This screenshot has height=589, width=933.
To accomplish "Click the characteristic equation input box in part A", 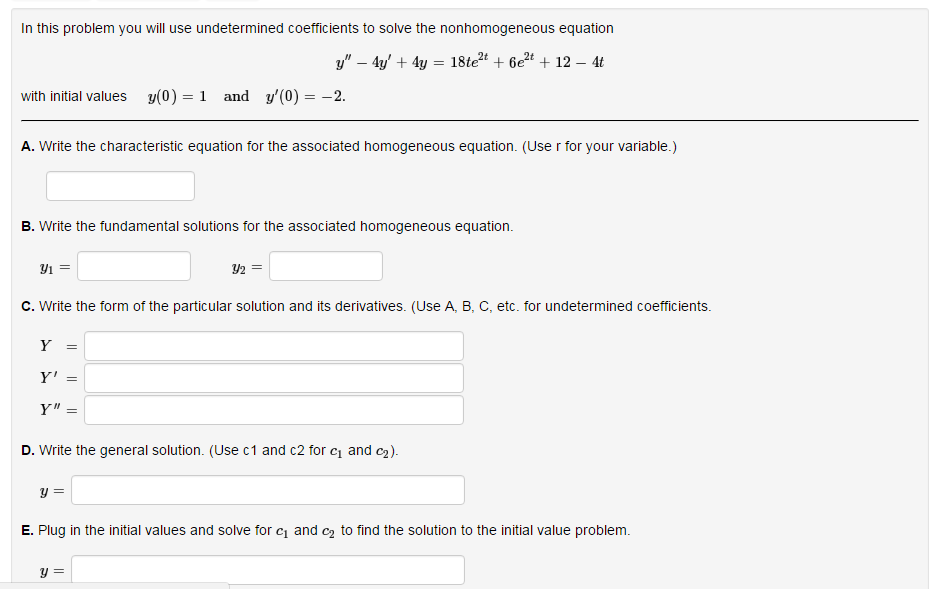I will pyautogui.click(x=120, y=185).
